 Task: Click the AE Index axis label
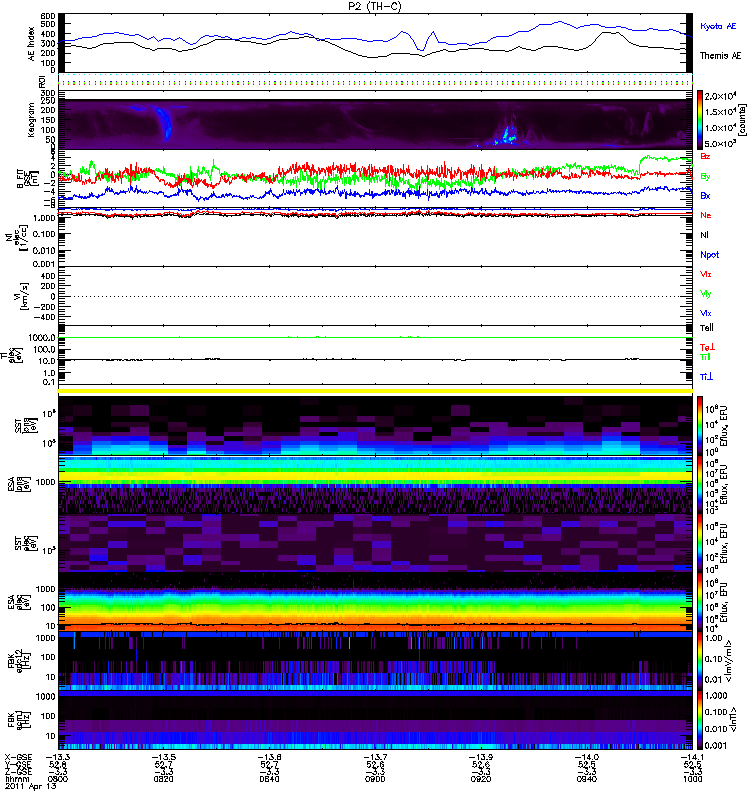[x=32, y=43]
